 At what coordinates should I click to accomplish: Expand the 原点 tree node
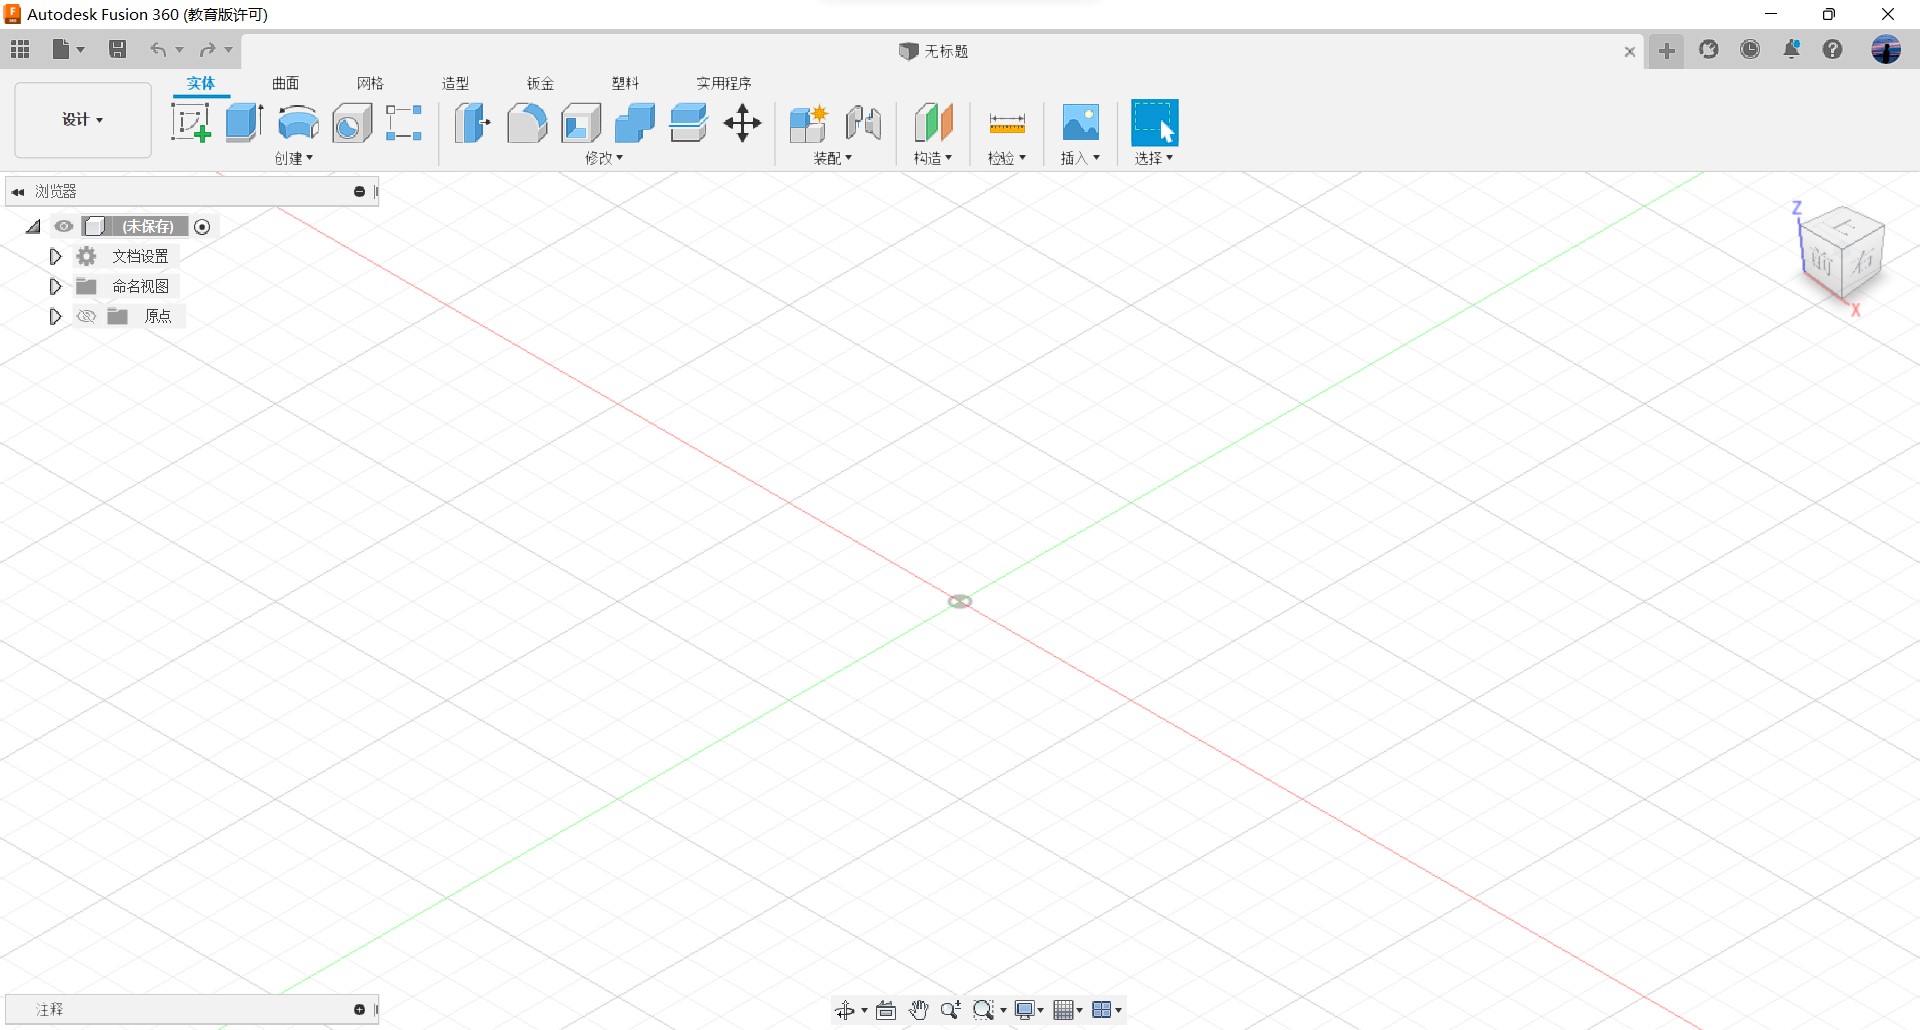(x=55, y=317)
